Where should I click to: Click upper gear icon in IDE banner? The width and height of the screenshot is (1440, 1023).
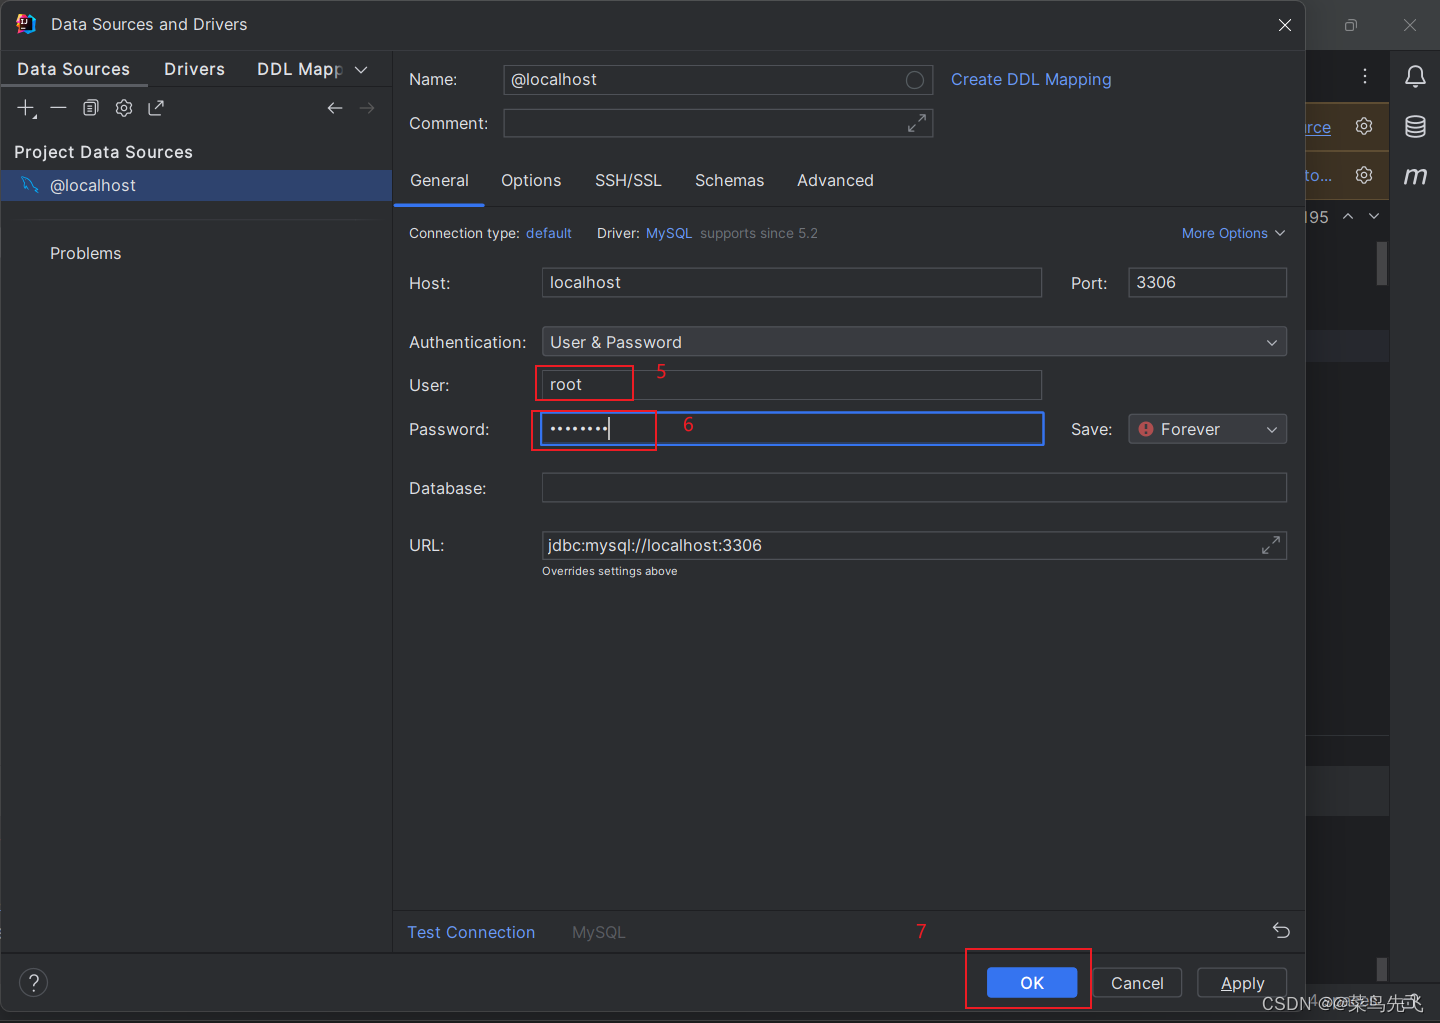[1364, 126]
